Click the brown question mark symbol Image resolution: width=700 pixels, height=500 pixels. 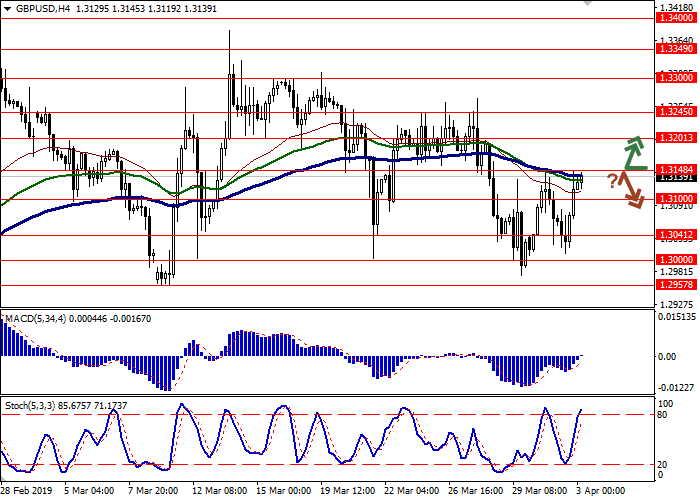611,180
